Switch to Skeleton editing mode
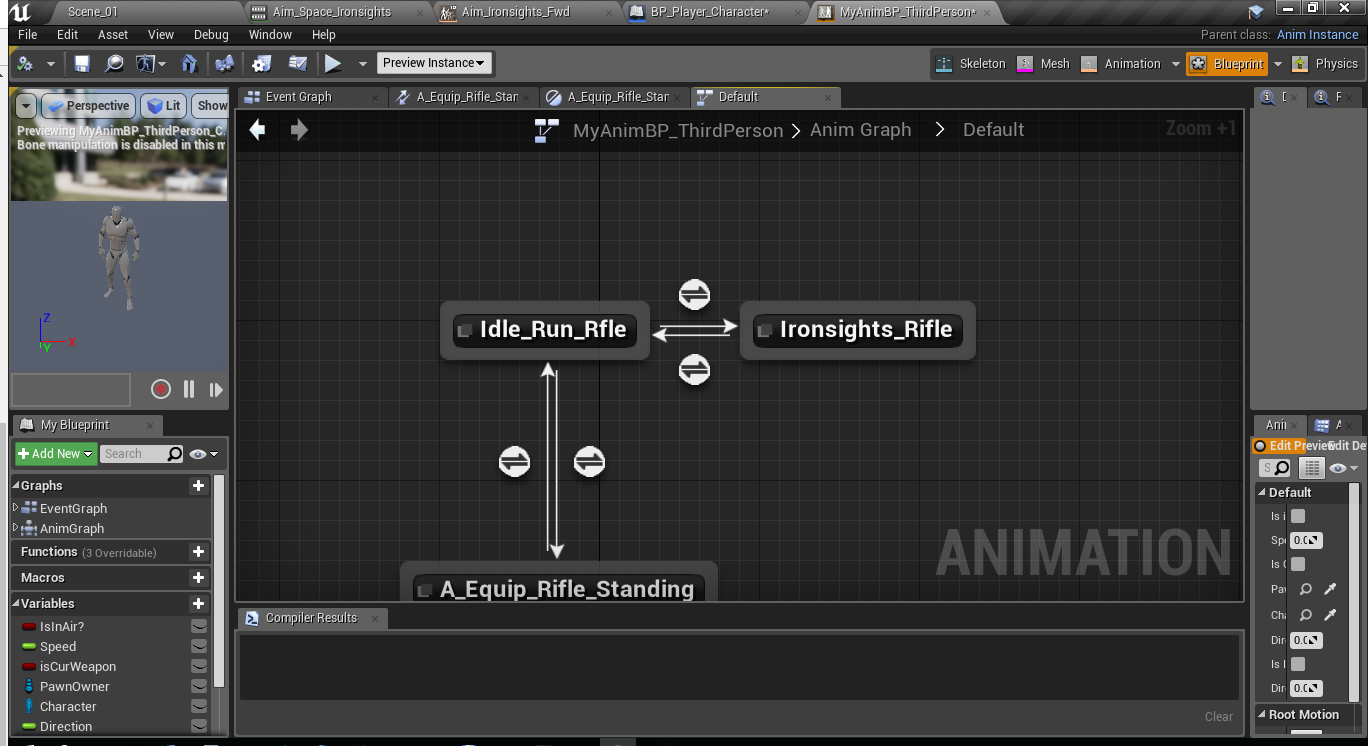The image size is (1368, 746). [x=970, y=64]
